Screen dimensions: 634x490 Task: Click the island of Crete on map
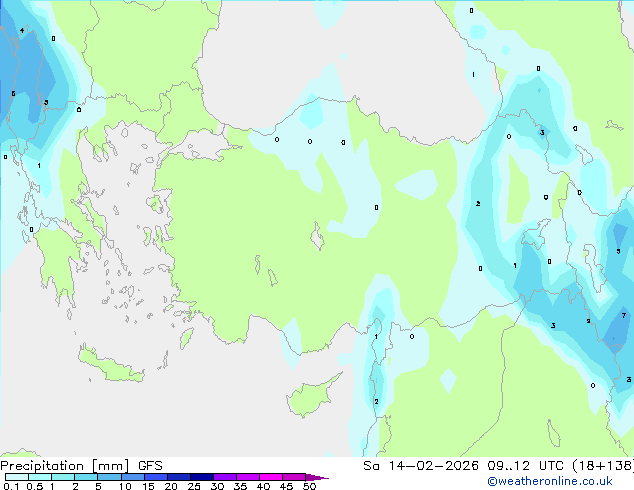tap(111, 365)
